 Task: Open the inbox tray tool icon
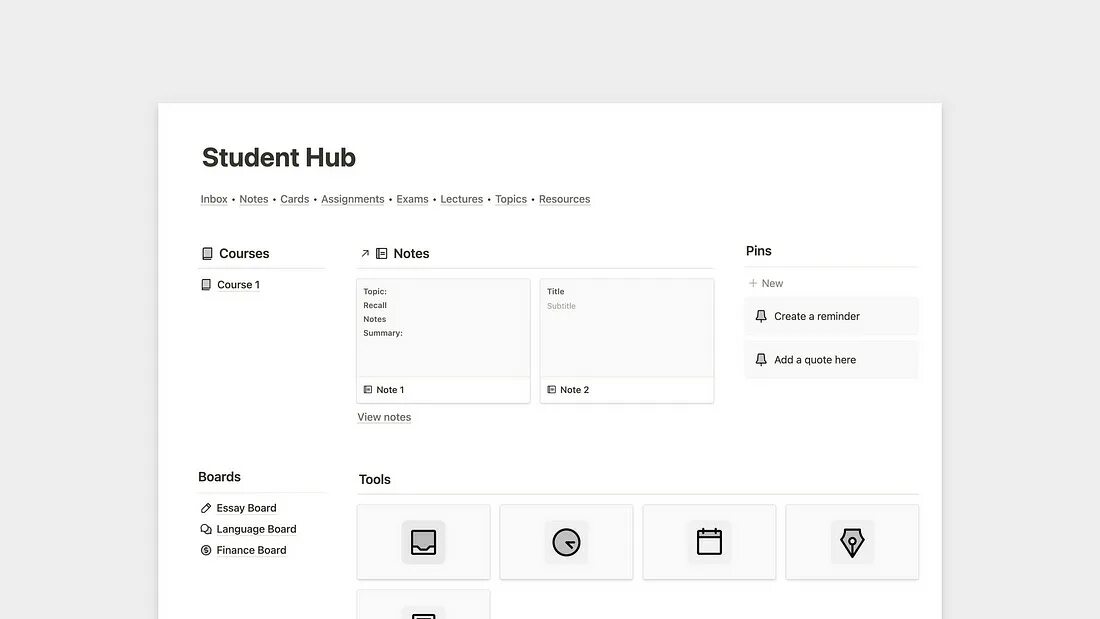click(423, 542)
